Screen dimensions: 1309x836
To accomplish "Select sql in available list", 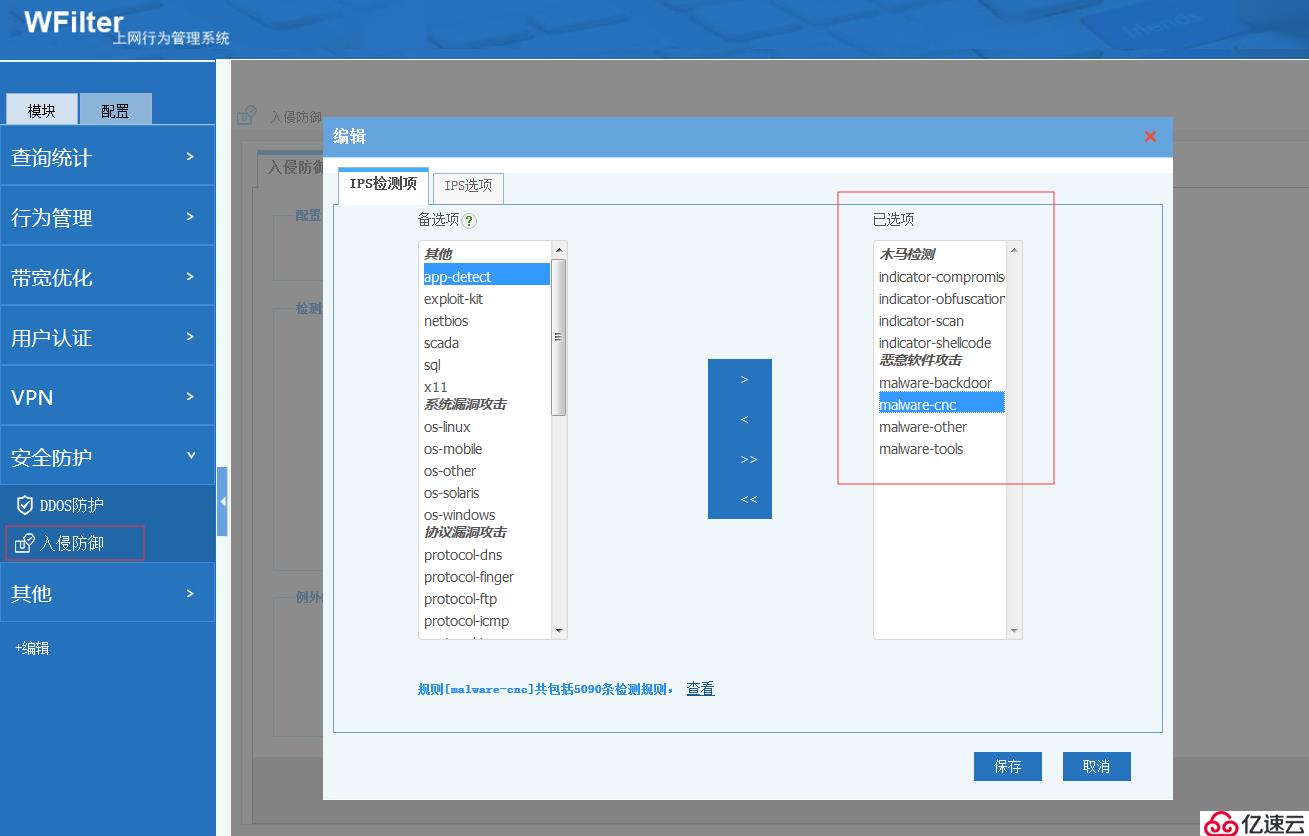I will 486,365.
